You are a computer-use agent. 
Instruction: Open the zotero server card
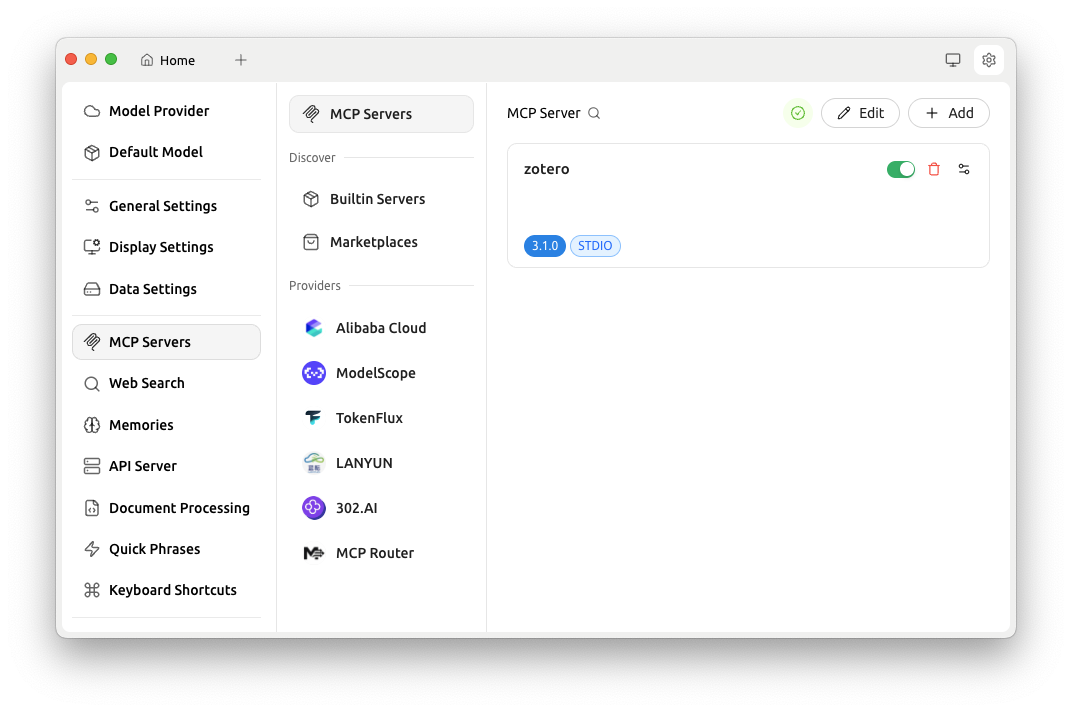click(700, 205)
